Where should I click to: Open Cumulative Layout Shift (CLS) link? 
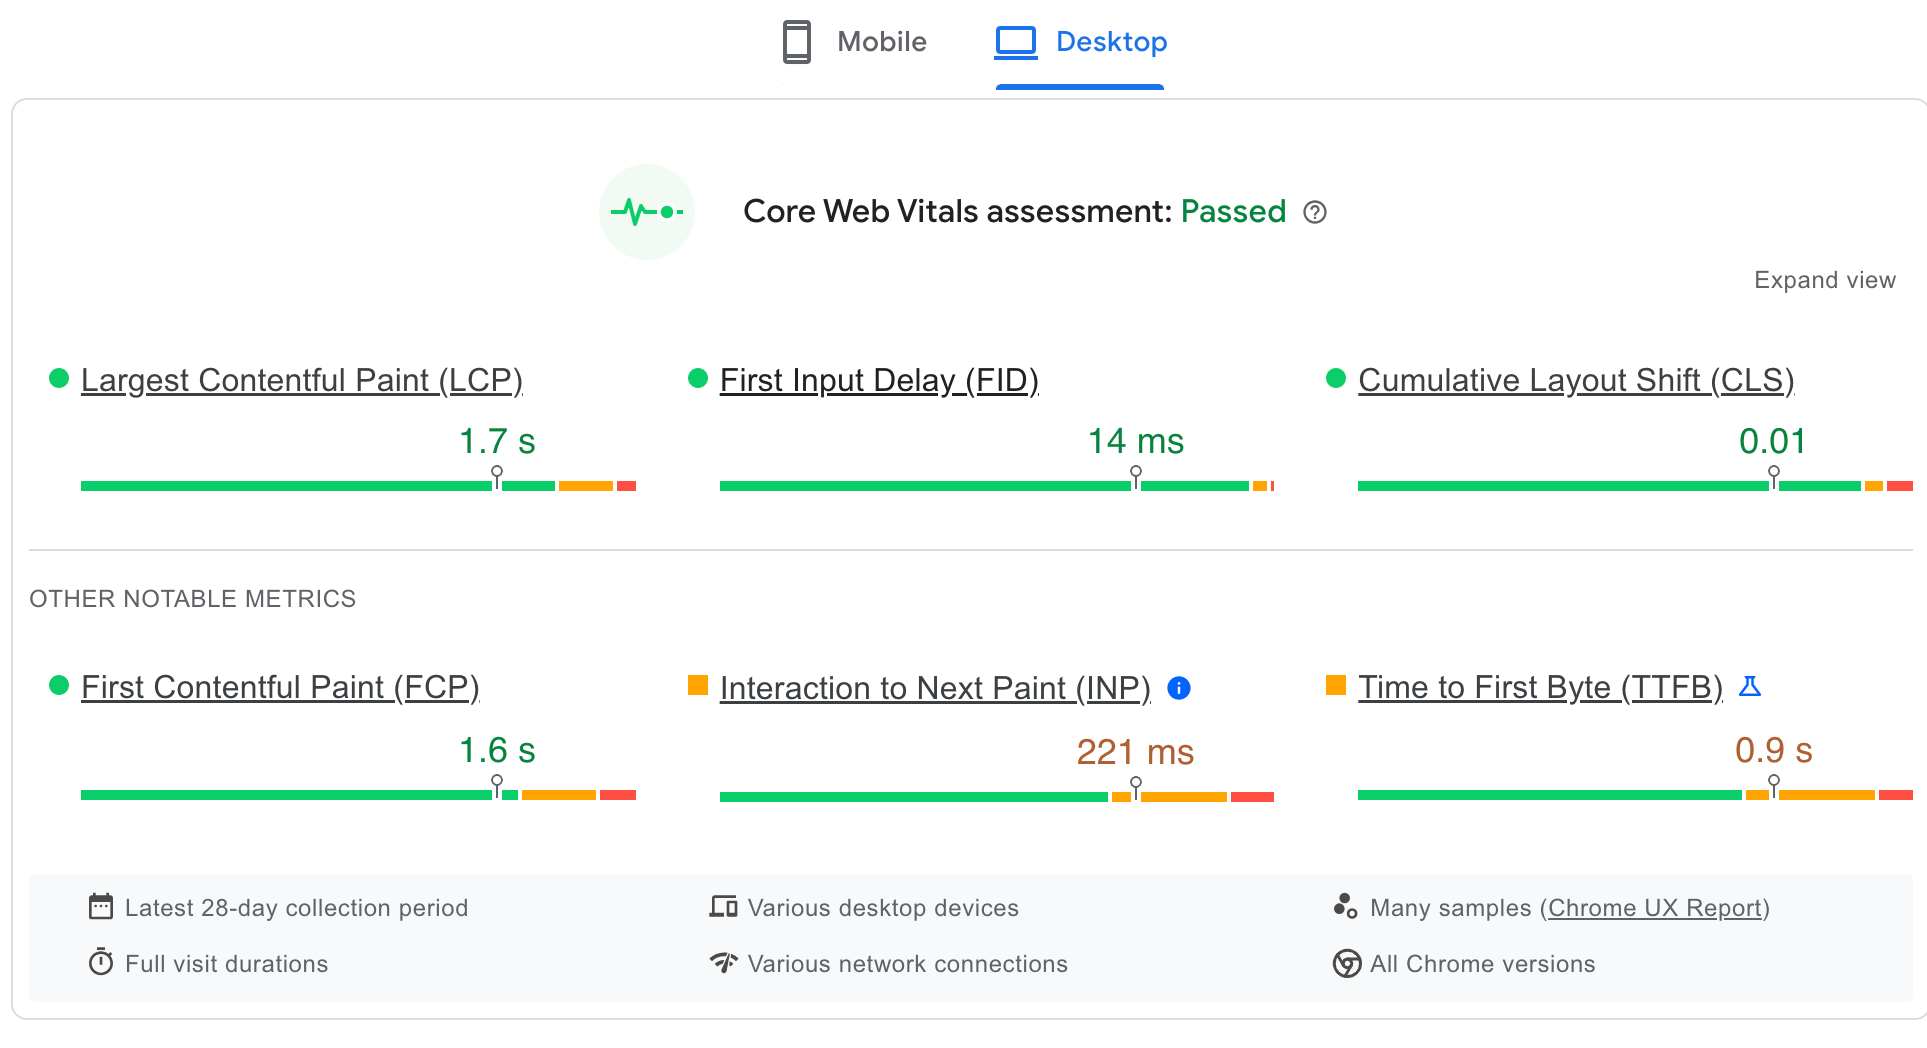click(x=1576, y=380)
